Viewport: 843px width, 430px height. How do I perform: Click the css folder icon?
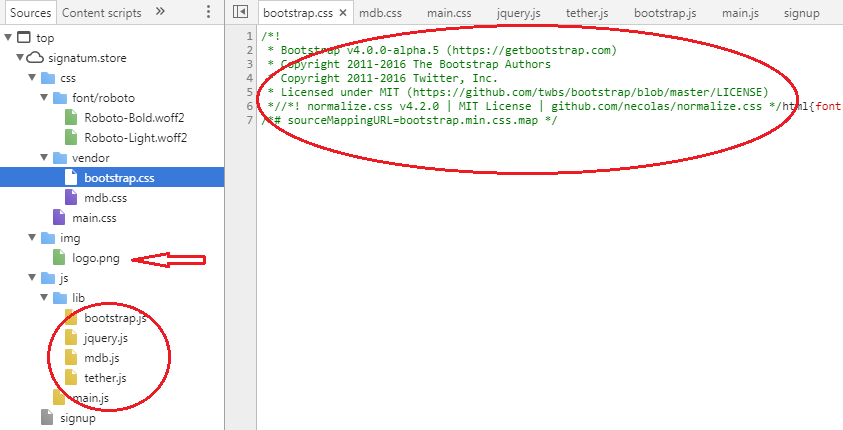(48, 77)
